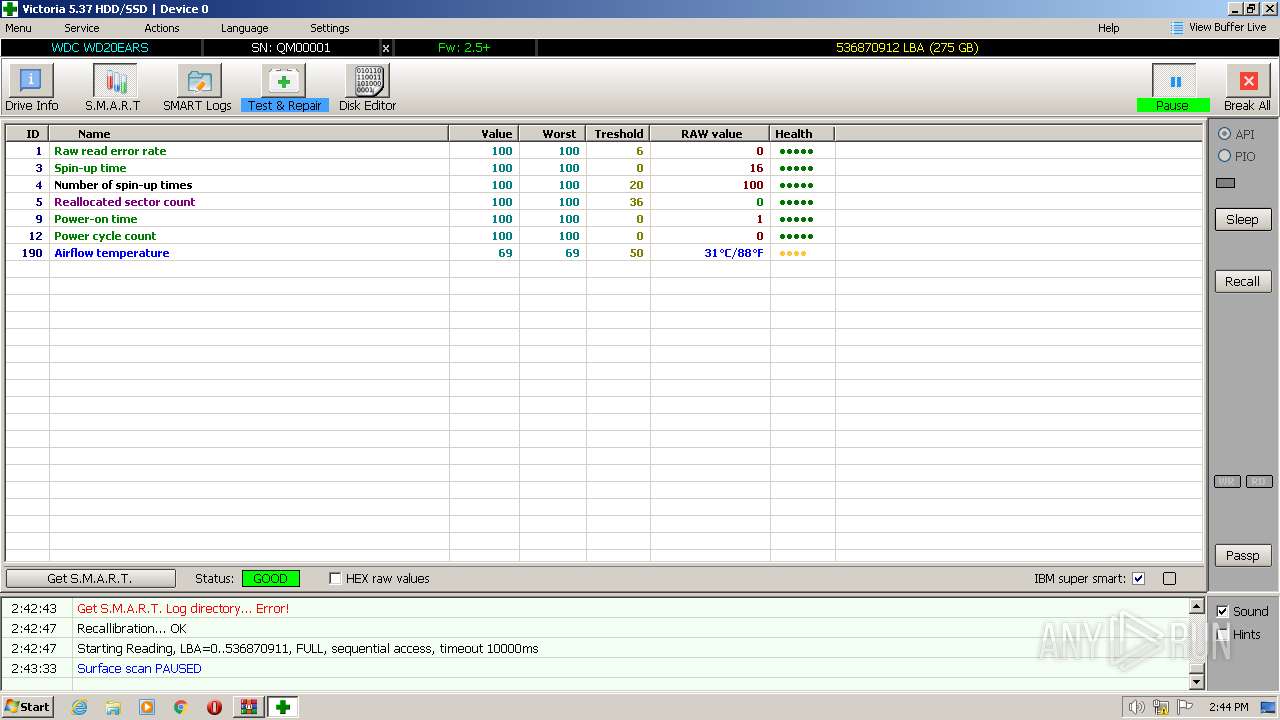Viewport: 1280px width, 720px height.
Task: Click Victoria green cross taskbar button
Action: tap(282, 707)
